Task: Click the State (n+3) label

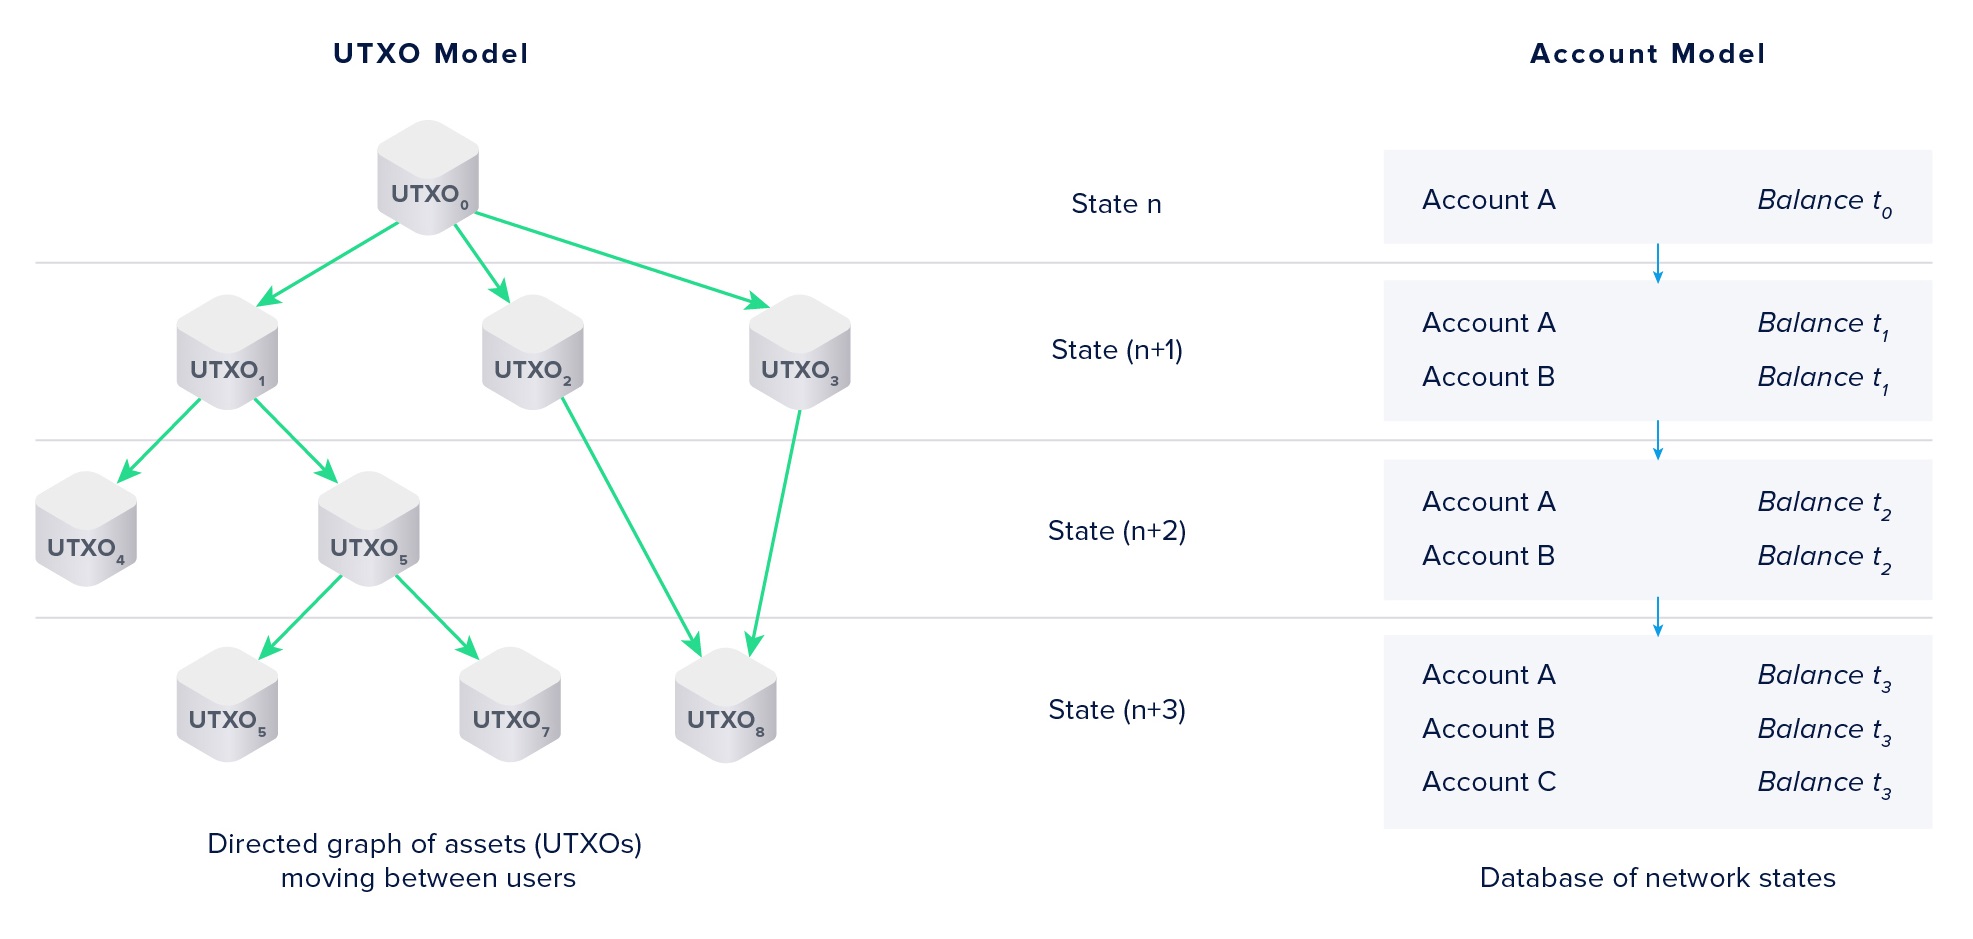Action: click(1117, 710)
